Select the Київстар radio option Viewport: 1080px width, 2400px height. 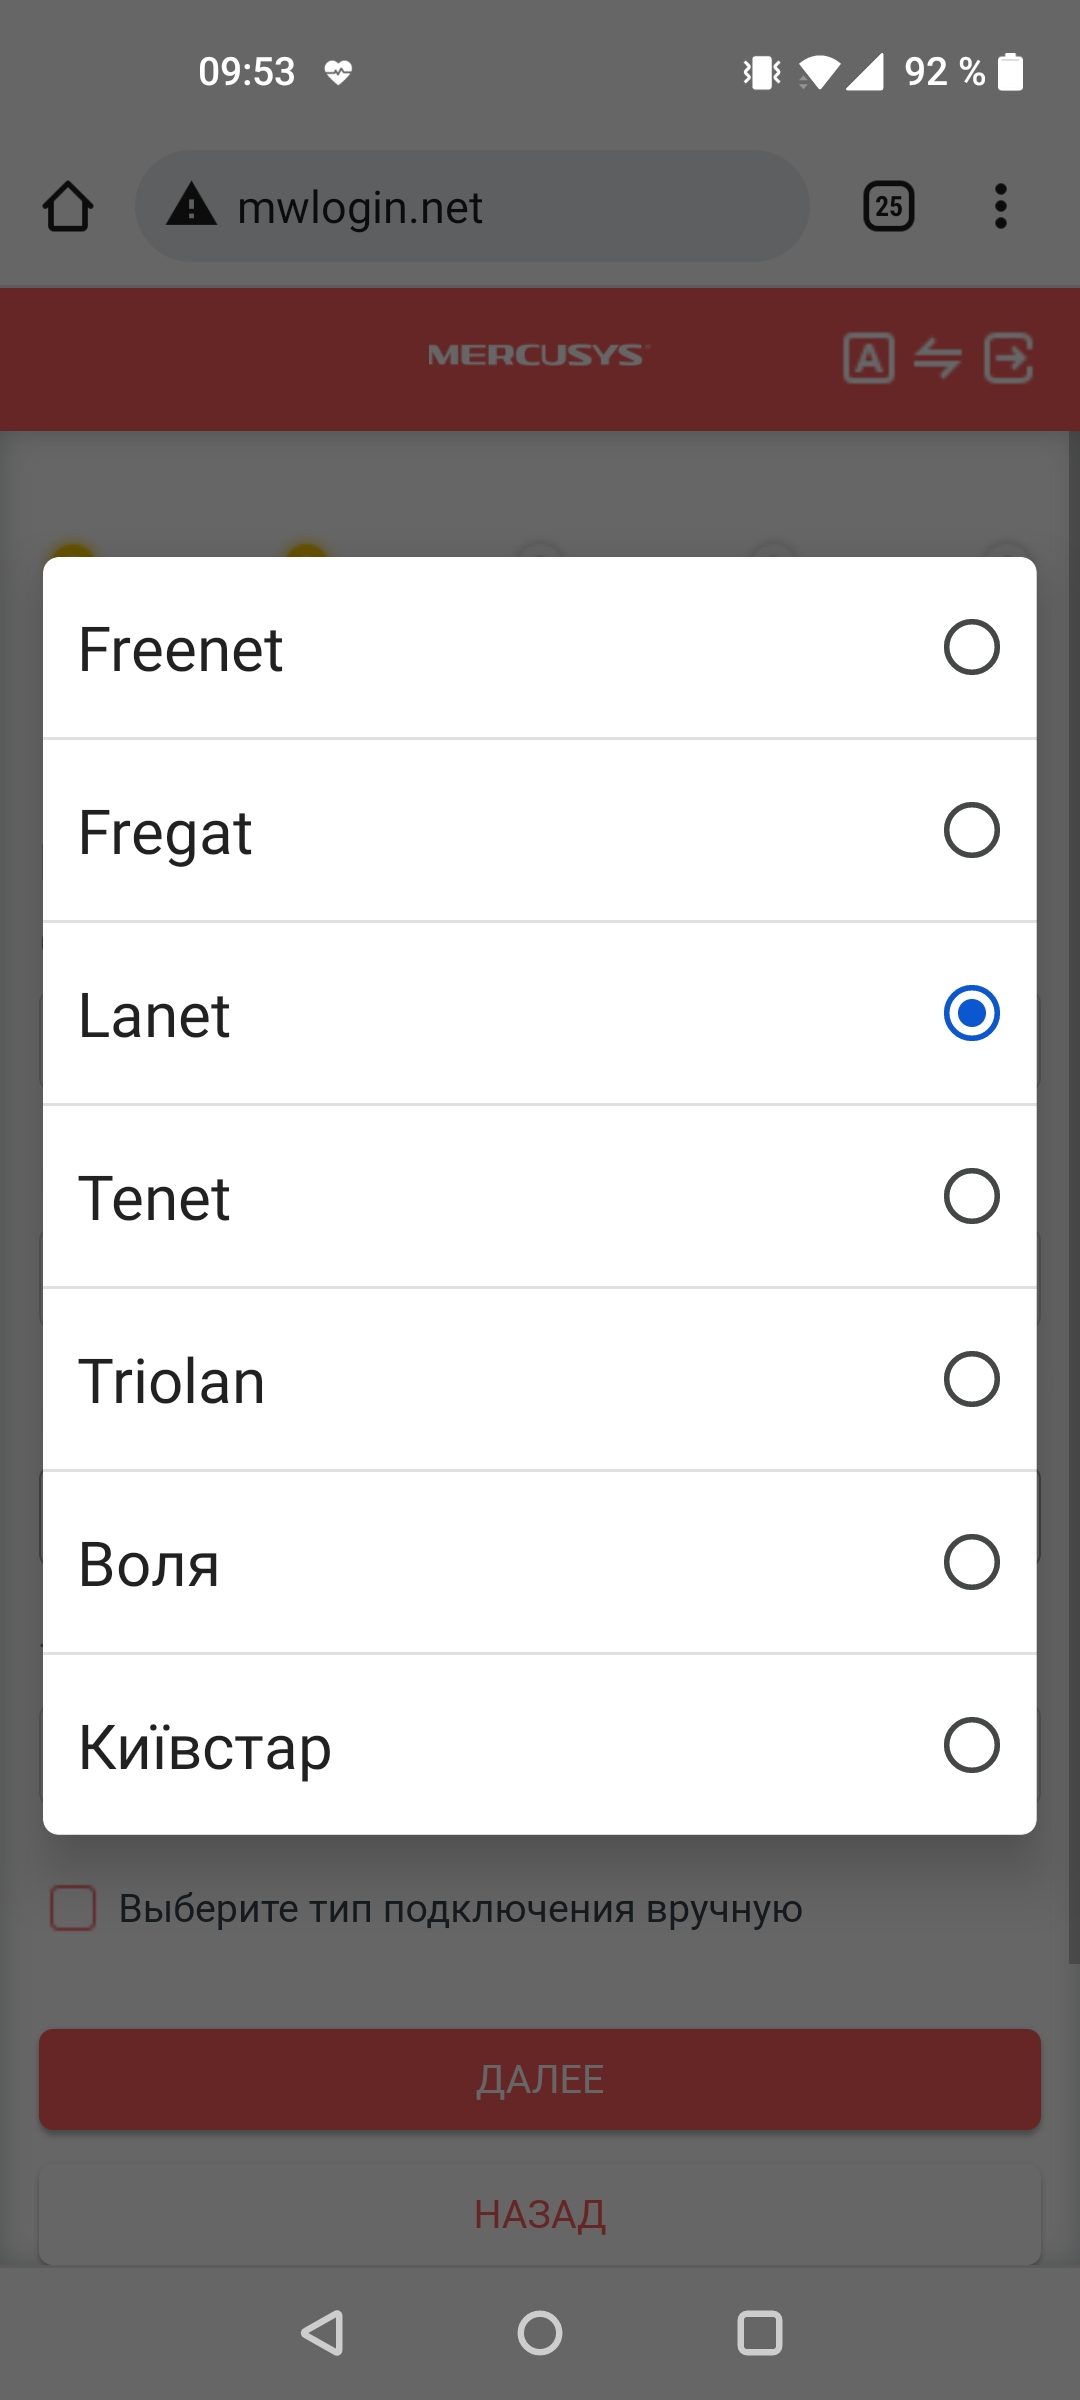[971, 1746]
